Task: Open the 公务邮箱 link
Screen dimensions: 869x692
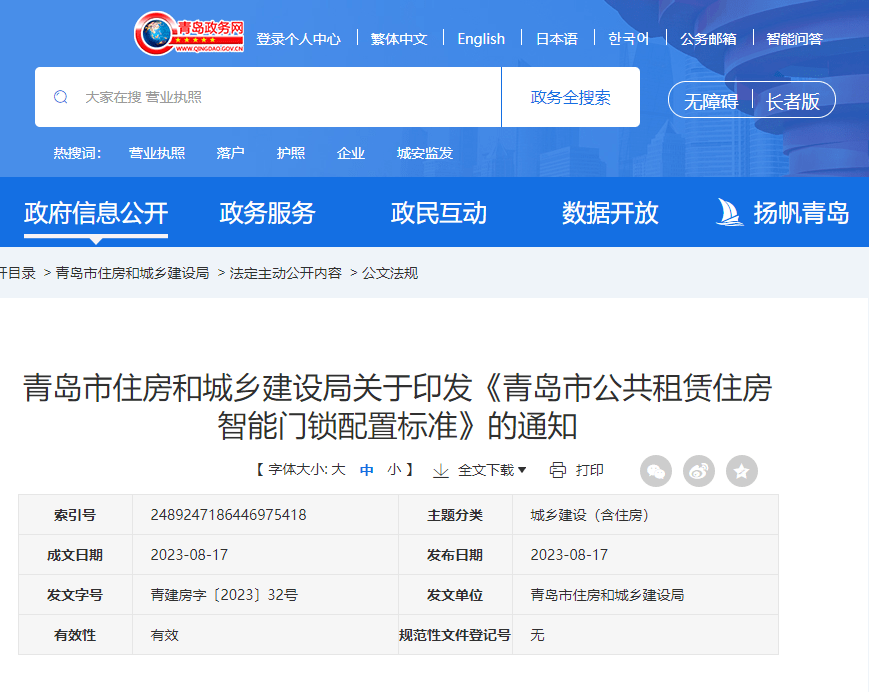Action: coord(708,39)
